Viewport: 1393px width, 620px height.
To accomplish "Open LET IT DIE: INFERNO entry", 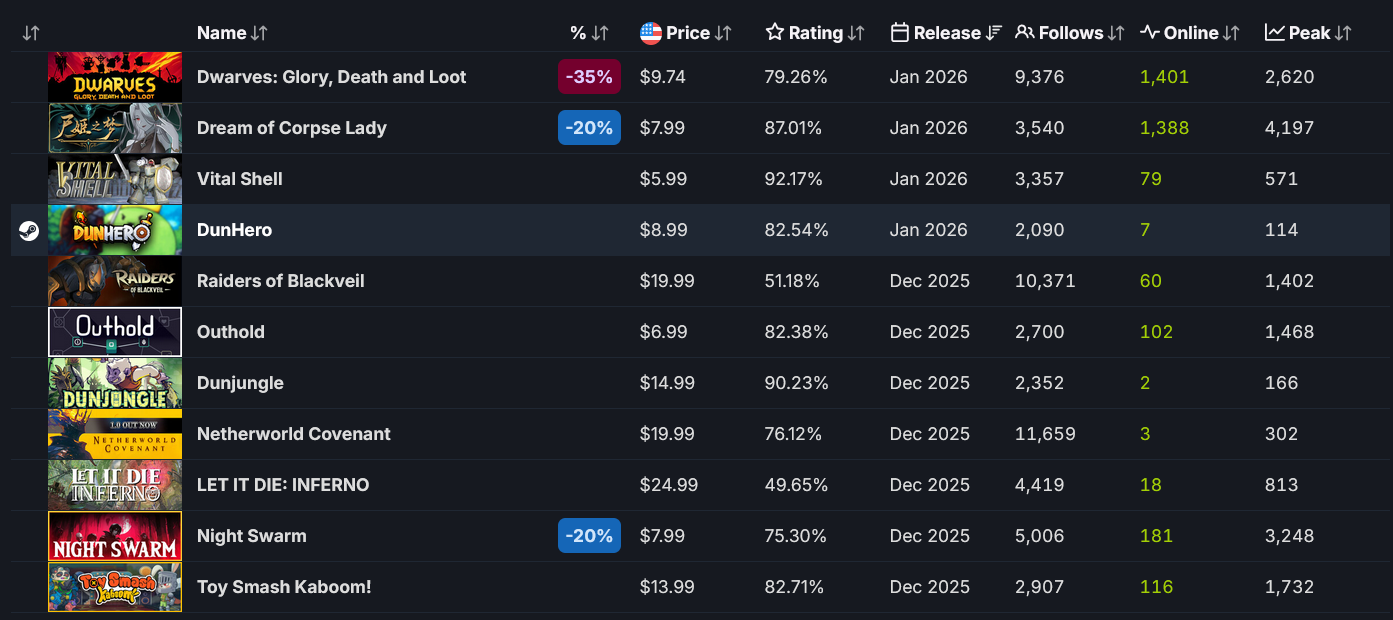I will click(283, 485).
